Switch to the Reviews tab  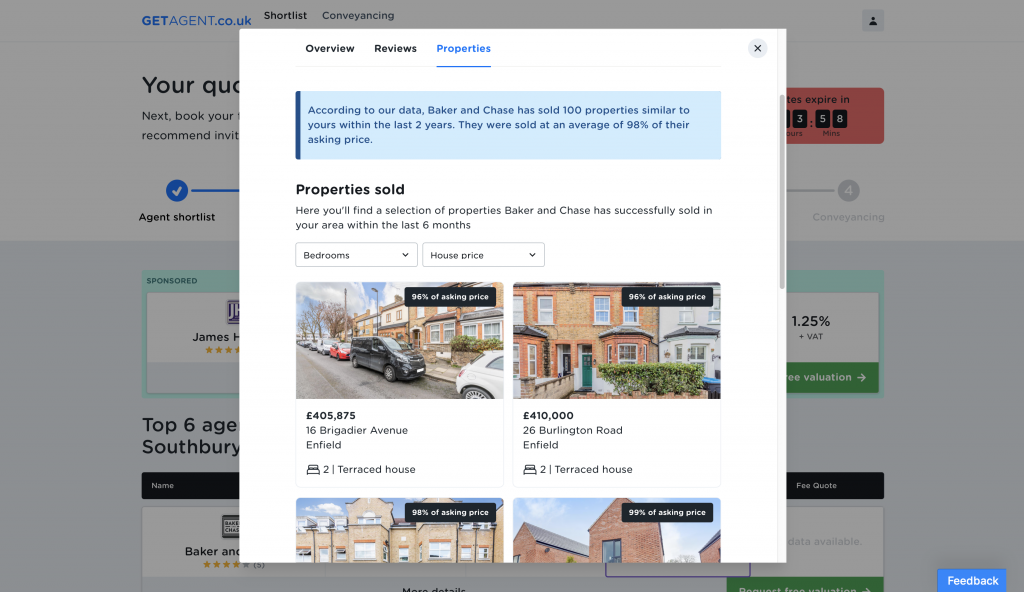(395, 49)
